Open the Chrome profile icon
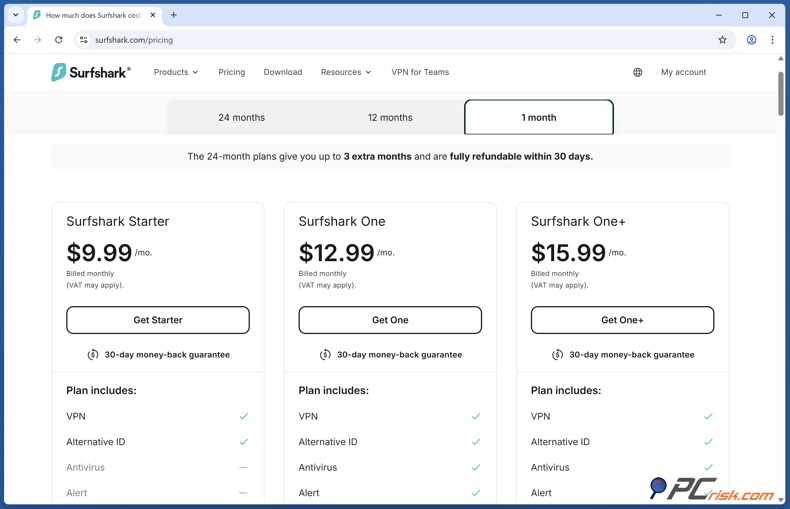Viewport: 790px width, 509px height. click(x=751, y=40)
